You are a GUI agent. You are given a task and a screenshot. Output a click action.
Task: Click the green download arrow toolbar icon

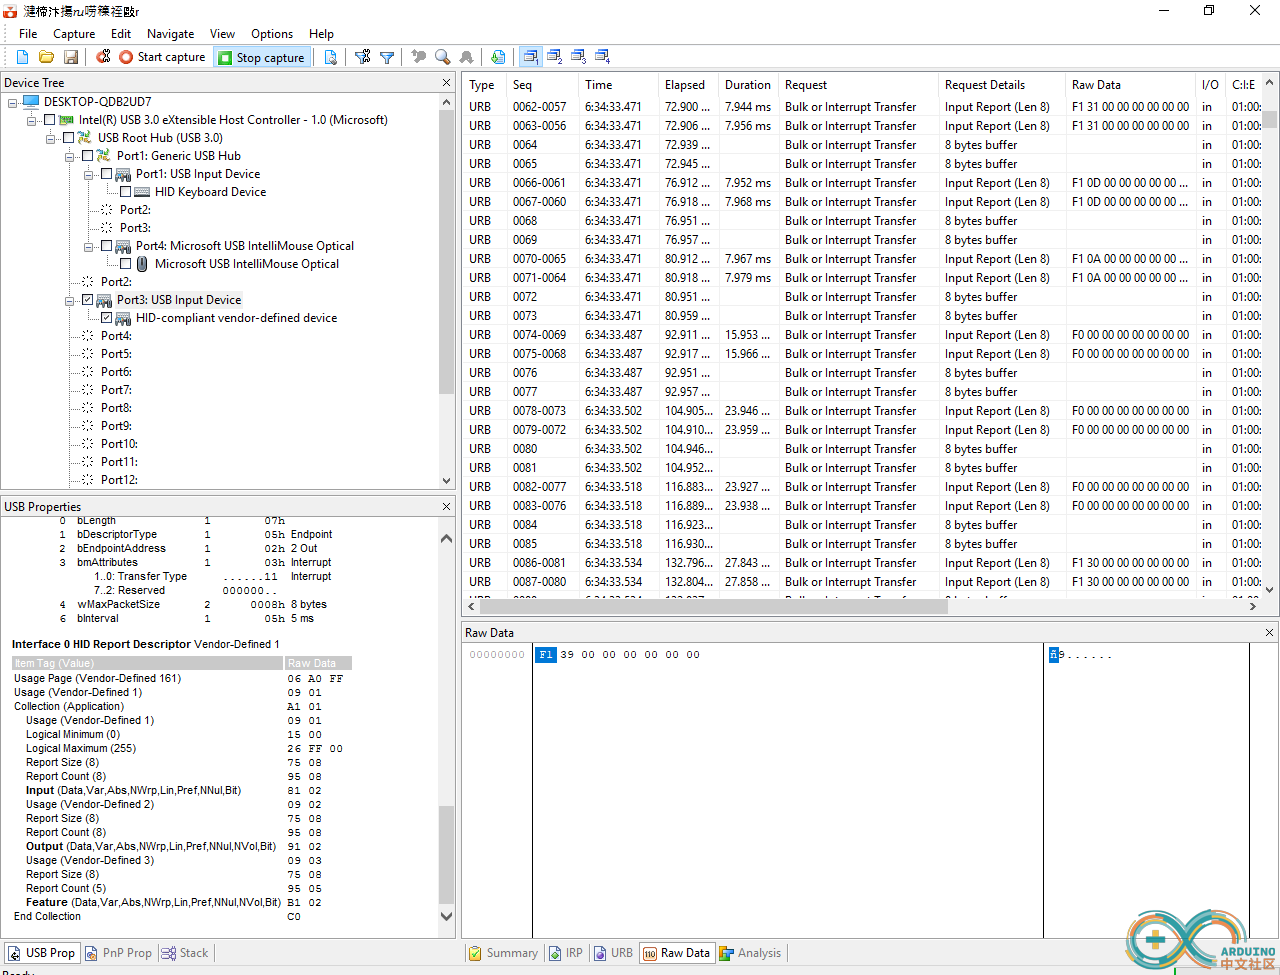[498, 57]
